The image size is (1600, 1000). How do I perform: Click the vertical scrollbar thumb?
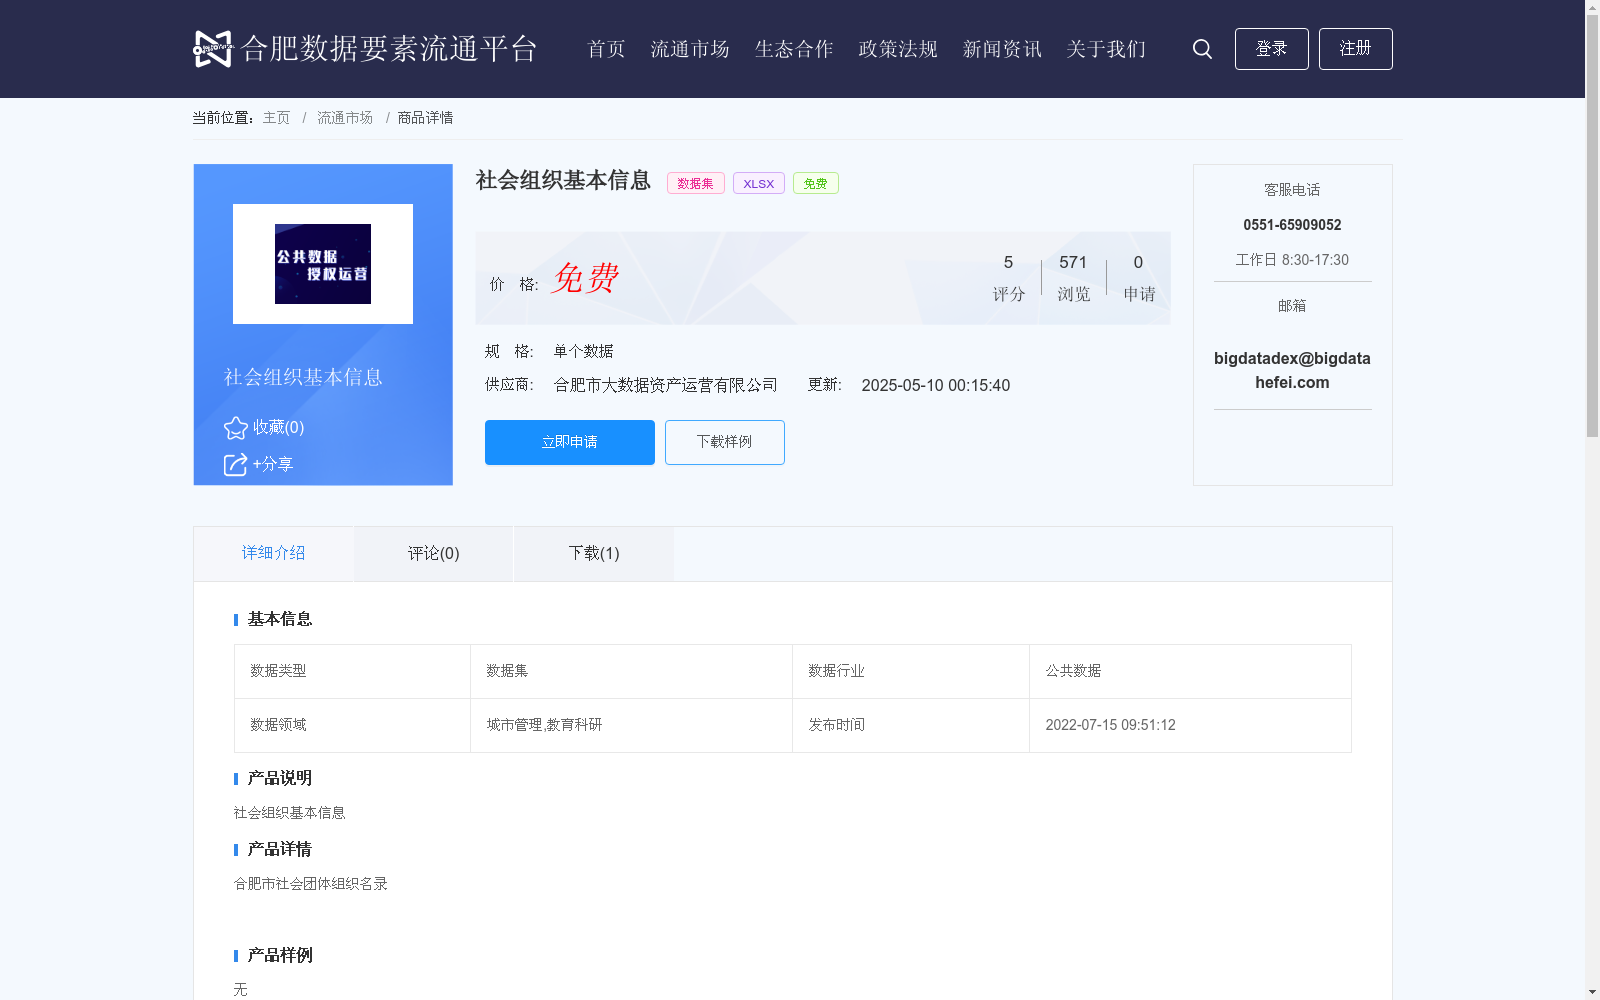pyautogui.click(x=1592, y=226)
